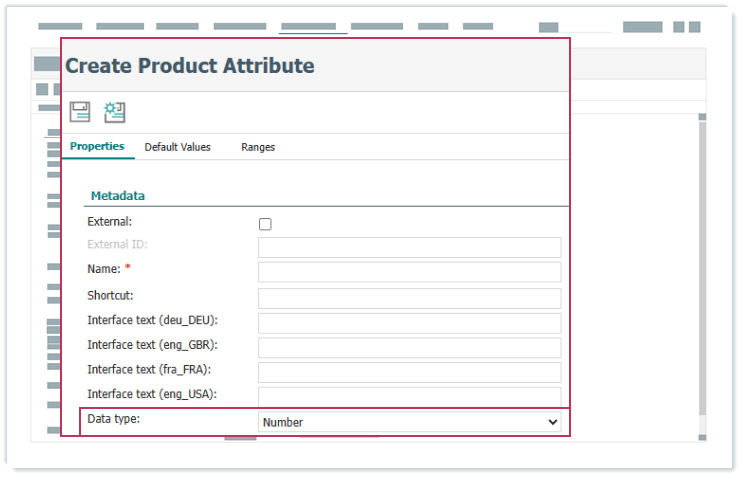Click the External label text
The width and height of the screenshot is (742, 478).
[x=110, y=221]
